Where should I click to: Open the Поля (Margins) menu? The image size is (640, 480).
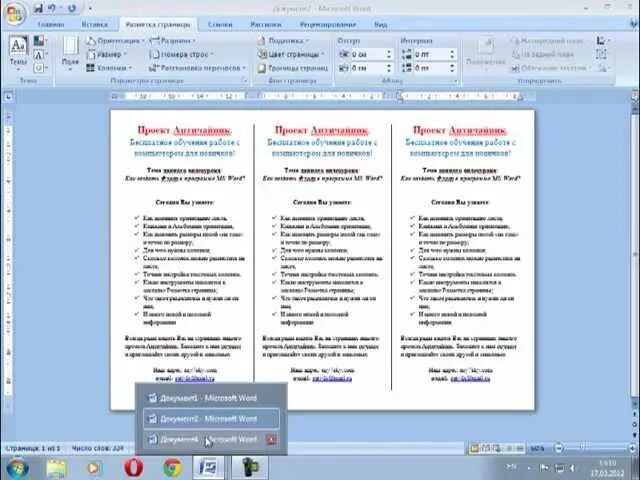pos(70,53)
